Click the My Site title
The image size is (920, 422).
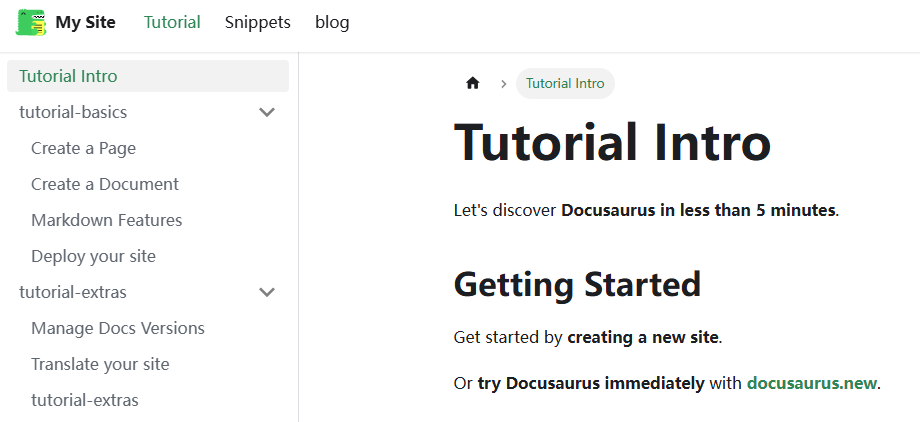click(x=86, y=22)
